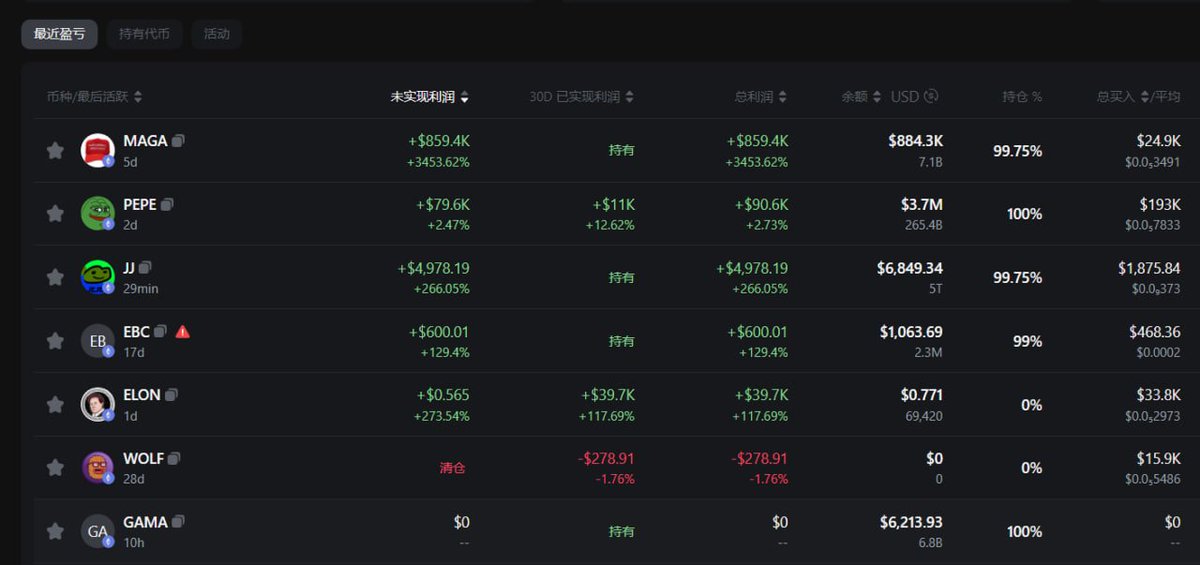The width and height of the screenshot is (1200, 565).
Task: Mark ELON token as favorite
Action: (55, 404)
